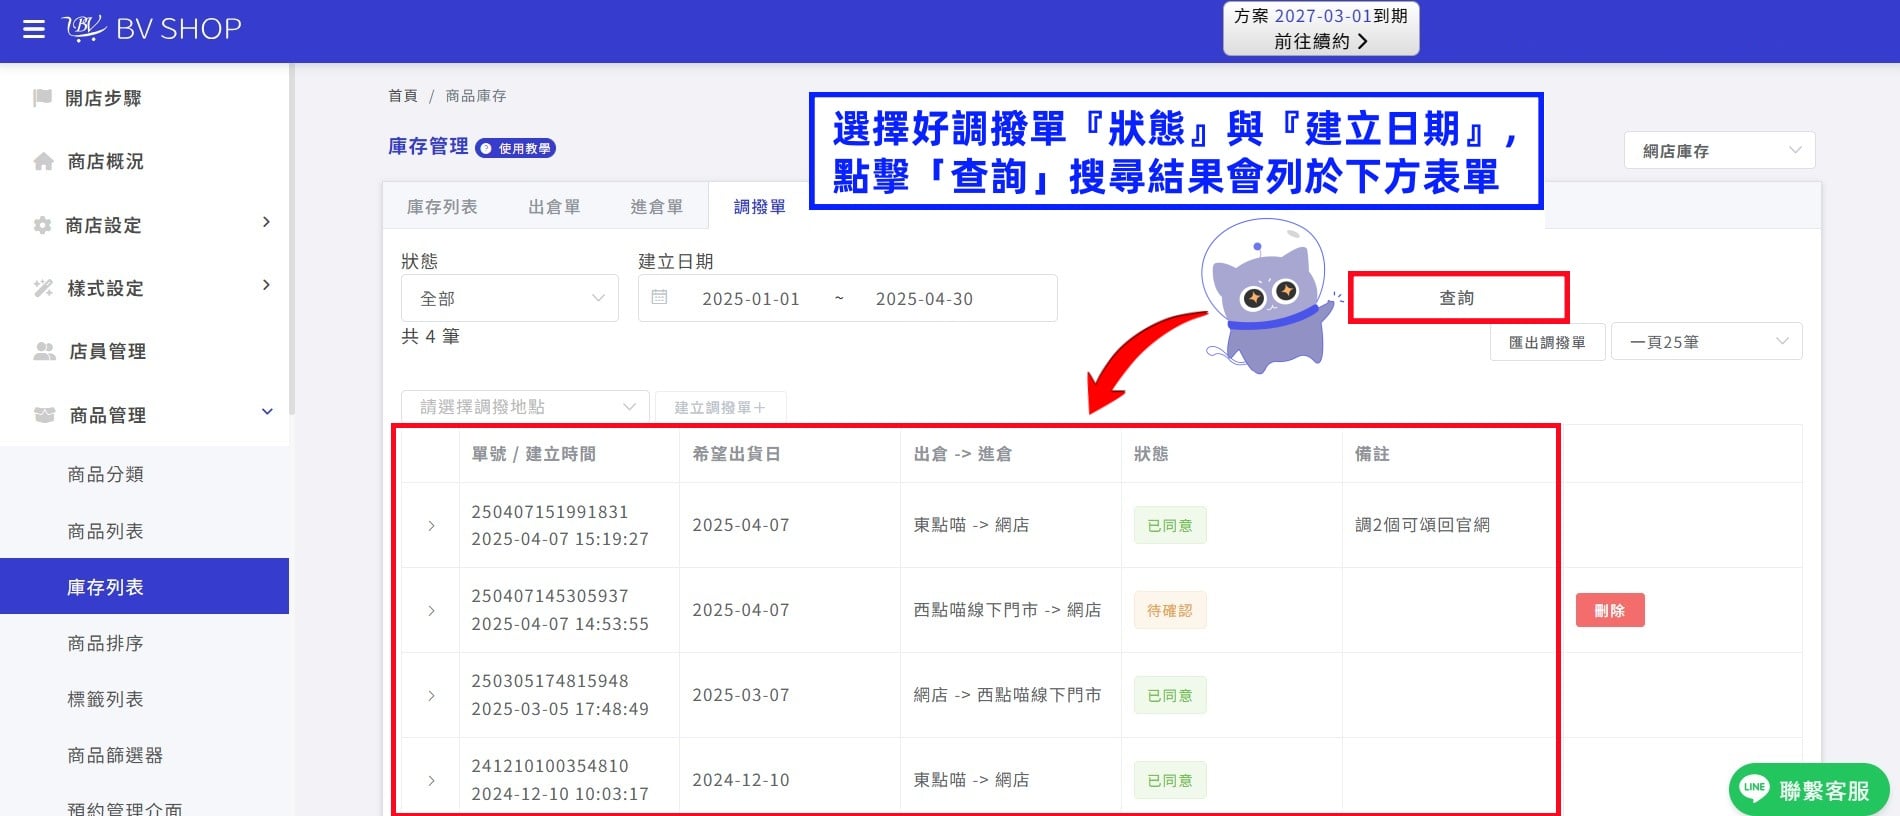Open the hamburger menu icon
Screen dimensions: 1900x816
(34, 29)
